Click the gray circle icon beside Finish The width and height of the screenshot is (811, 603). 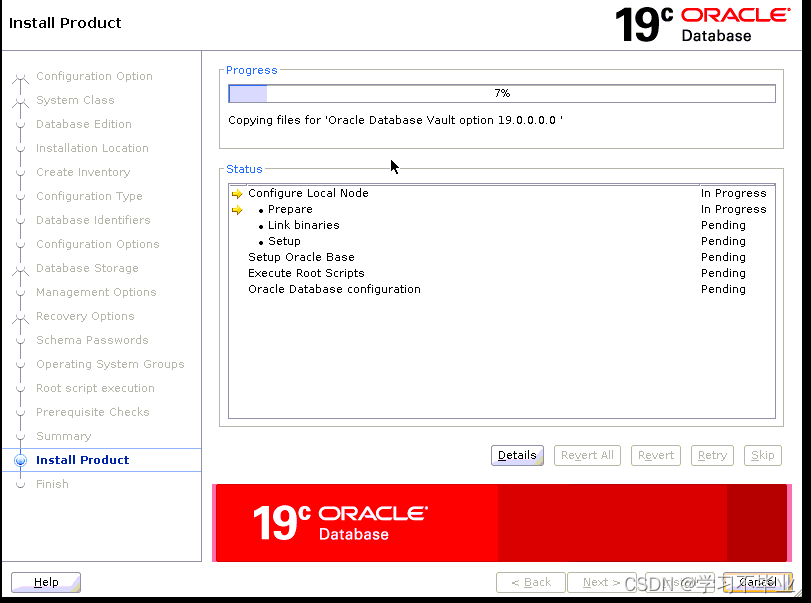click(21, 484)
